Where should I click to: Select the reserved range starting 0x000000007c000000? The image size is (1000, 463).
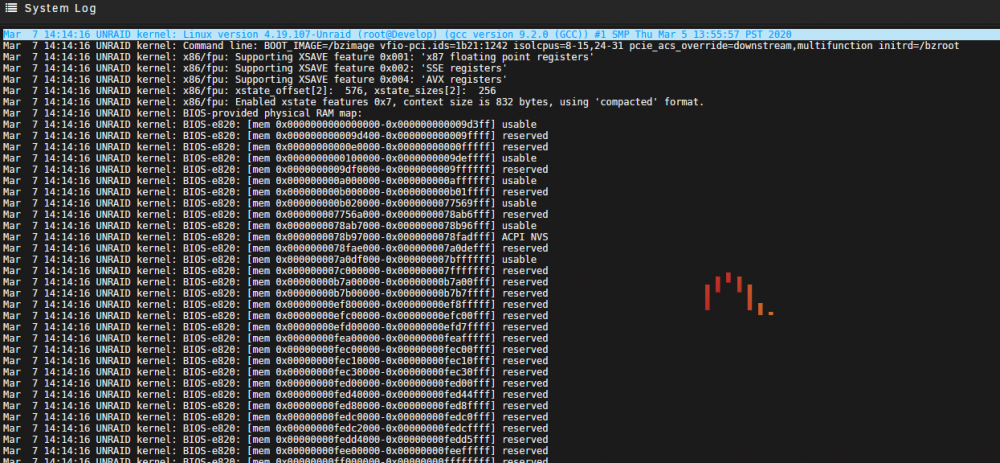pos(276,271)
